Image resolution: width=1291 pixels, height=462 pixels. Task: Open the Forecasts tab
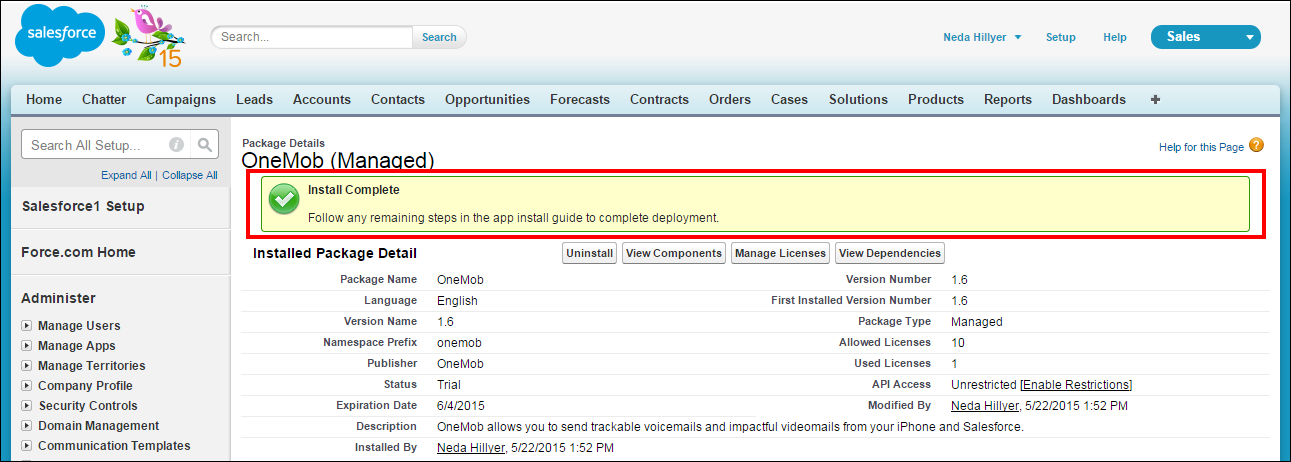point(580,99)
